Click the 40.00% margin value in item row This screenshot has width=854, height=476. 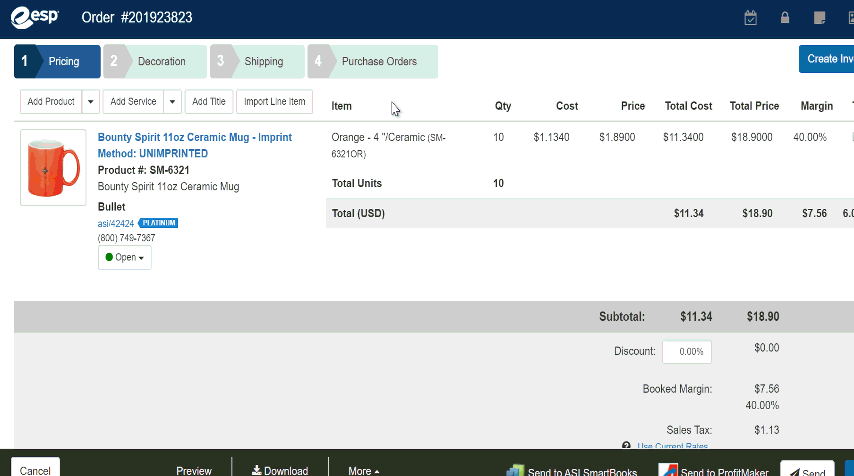[810, 137]
